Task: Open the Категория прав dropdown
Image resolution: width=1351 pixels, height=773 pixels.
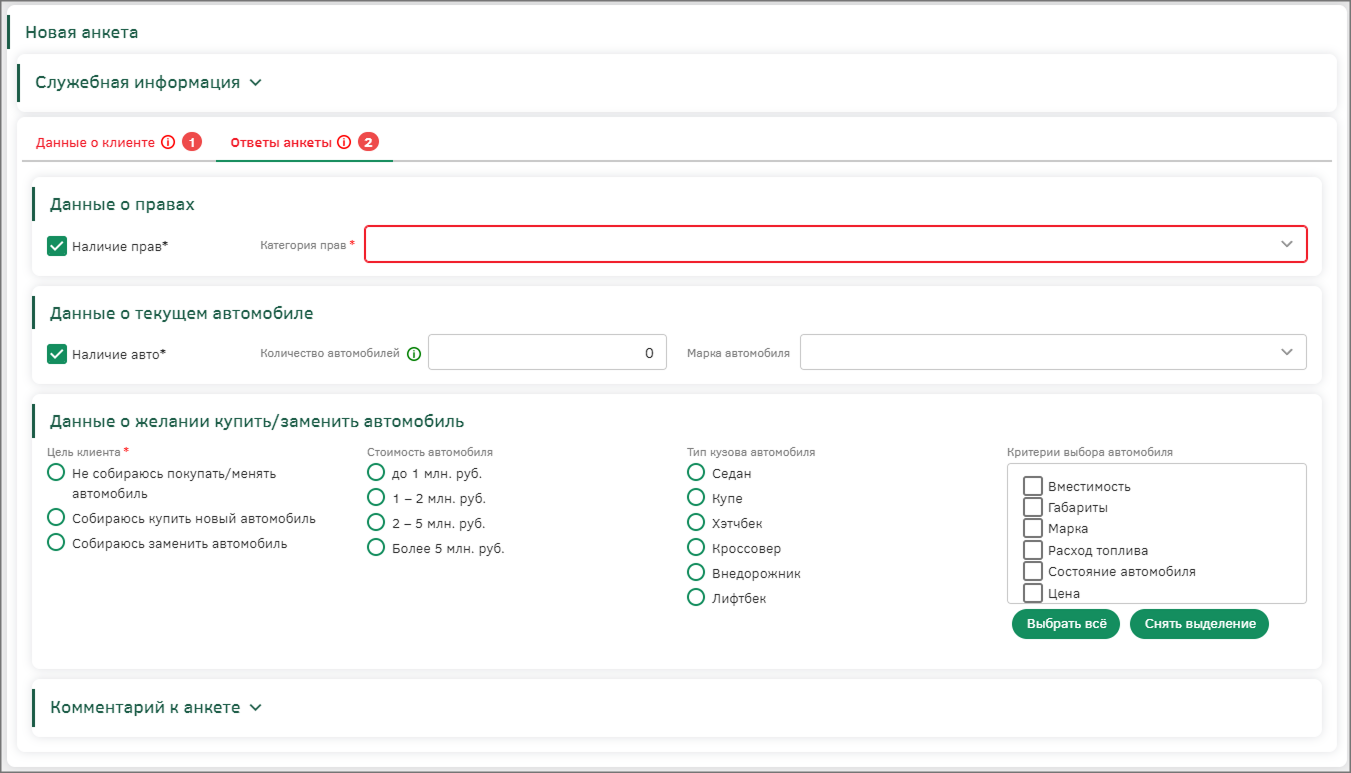Action: [x=835, y=244]
